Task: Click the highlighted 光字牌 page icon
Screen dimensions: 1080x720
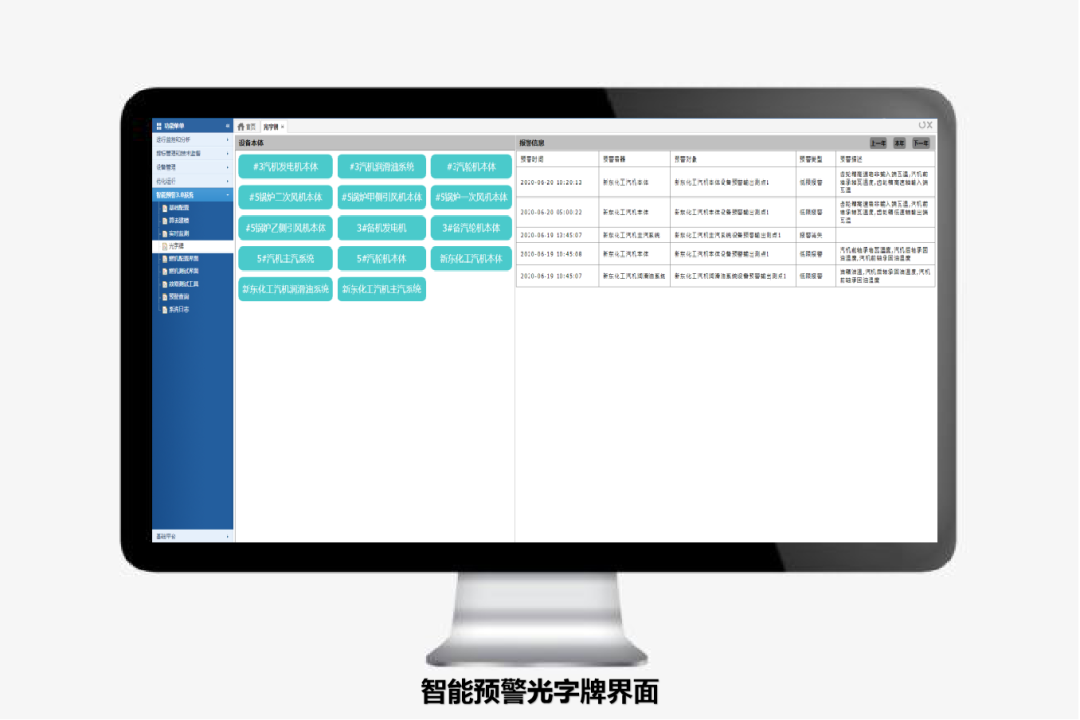Action: click(166, 244)
